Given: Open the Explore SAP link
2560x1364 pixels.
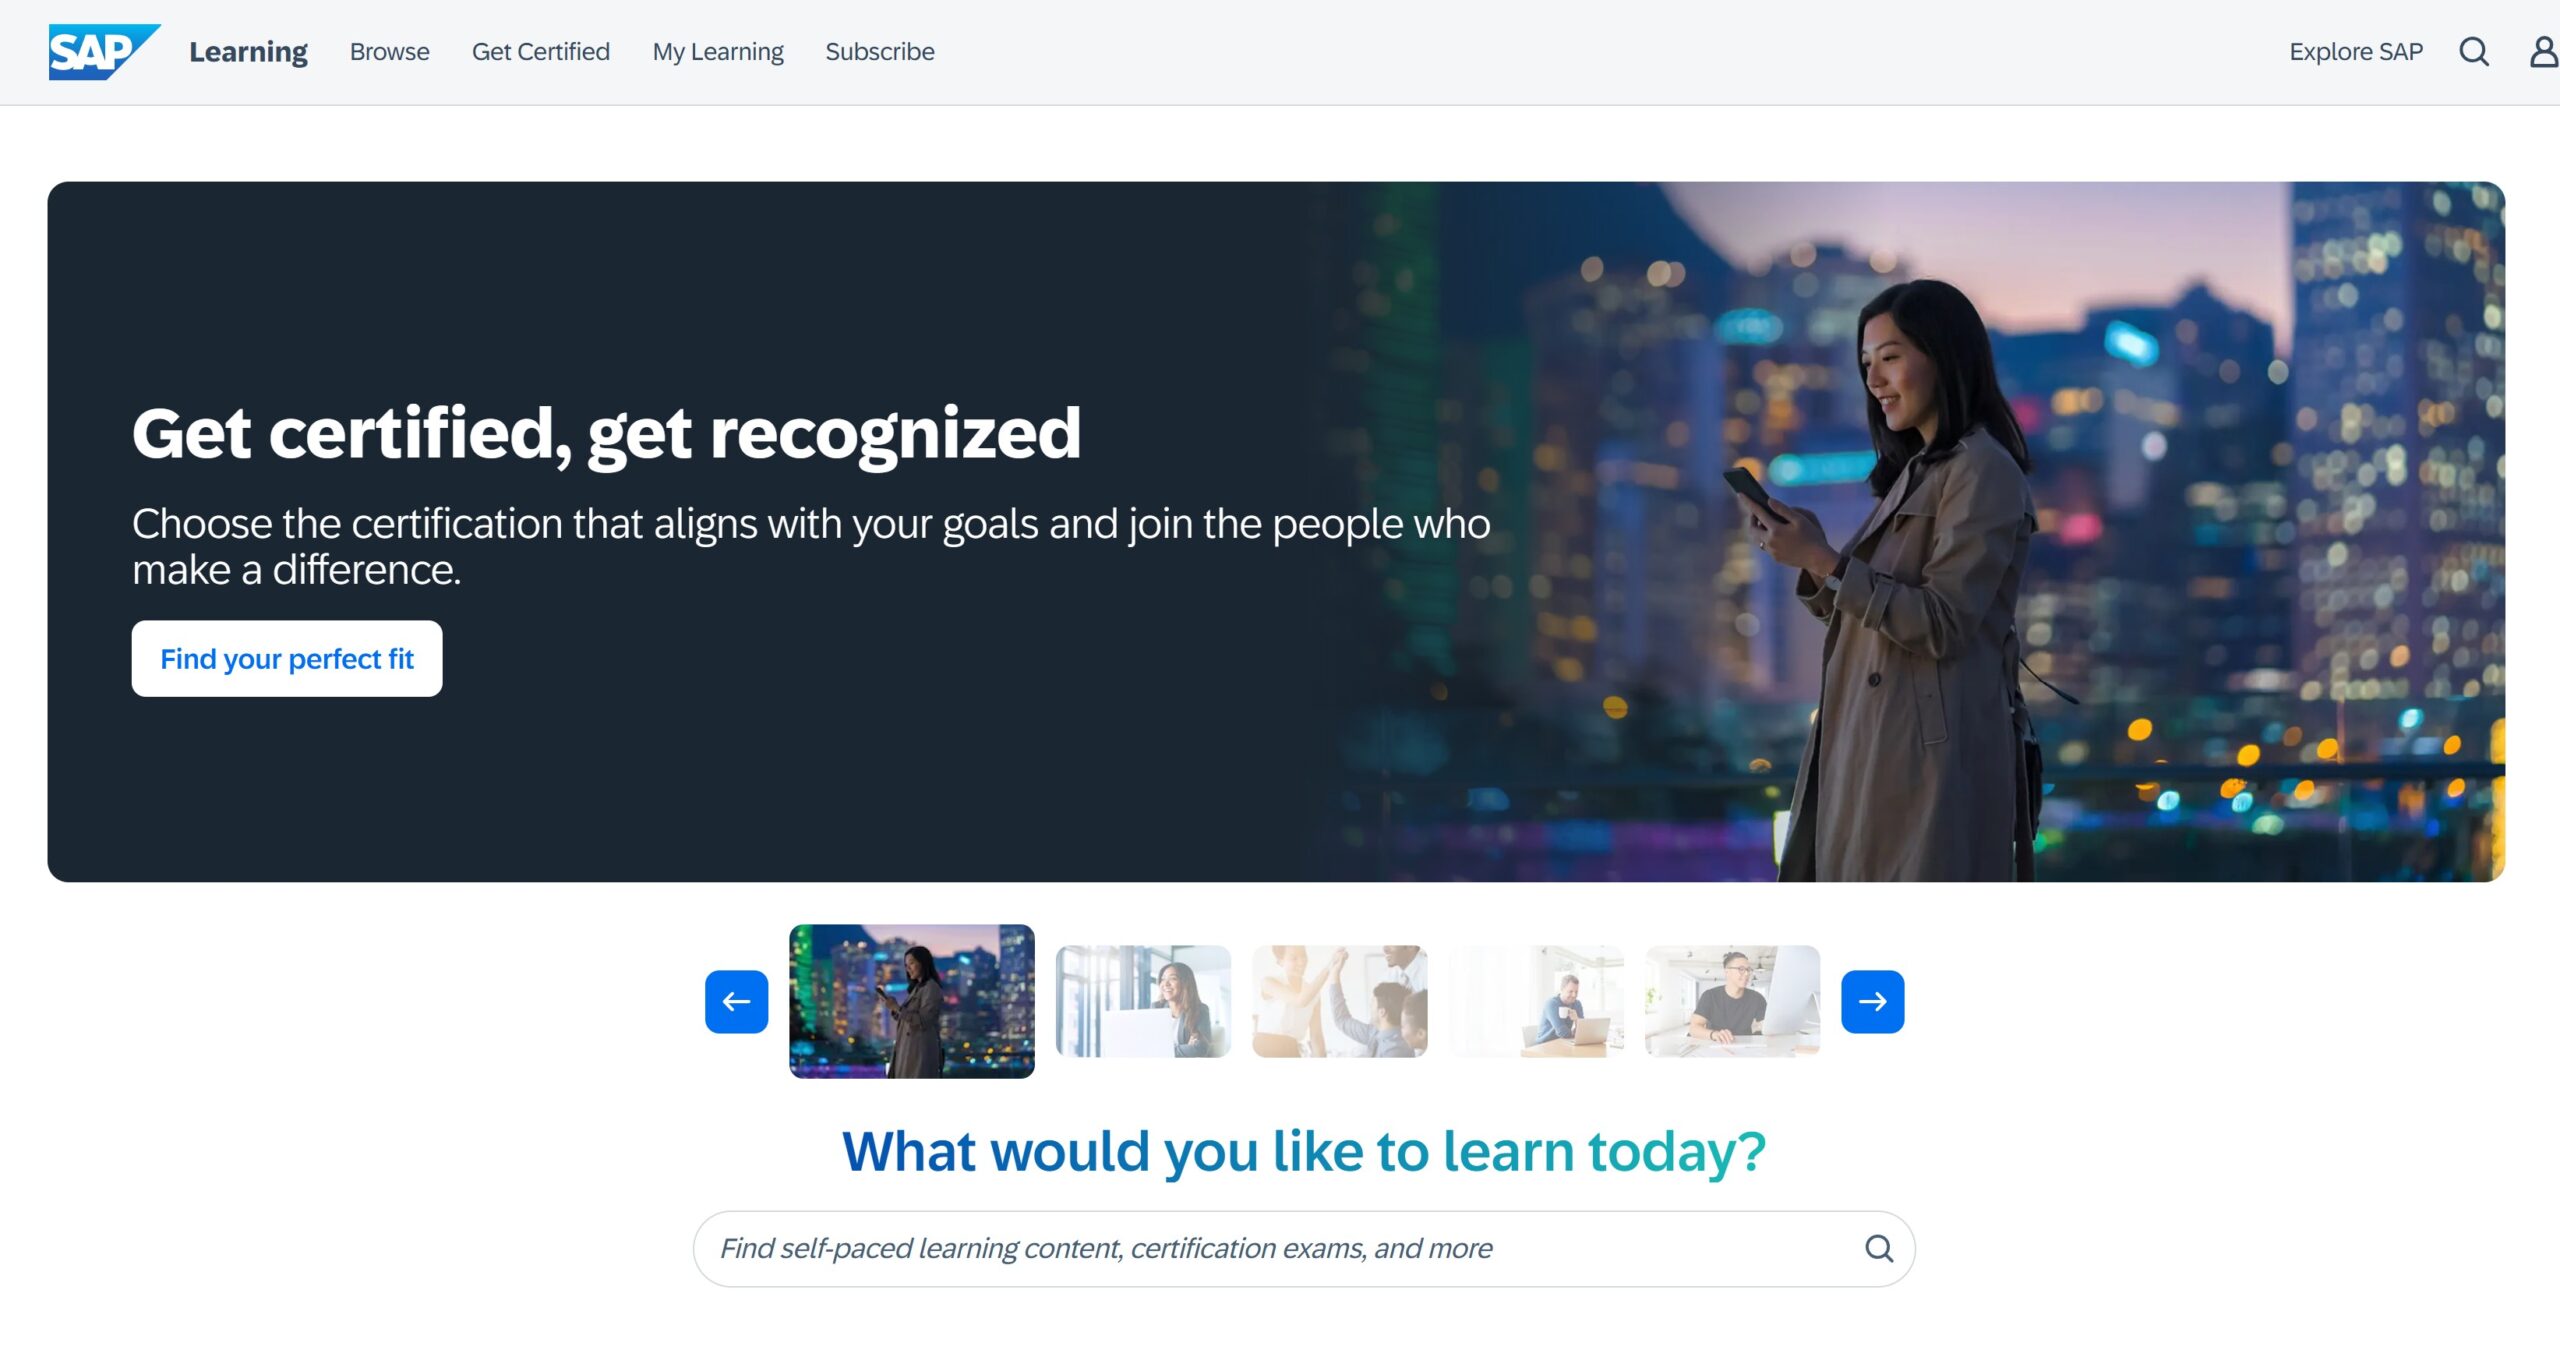Looking at the screenshot, I should [2355, 52].
